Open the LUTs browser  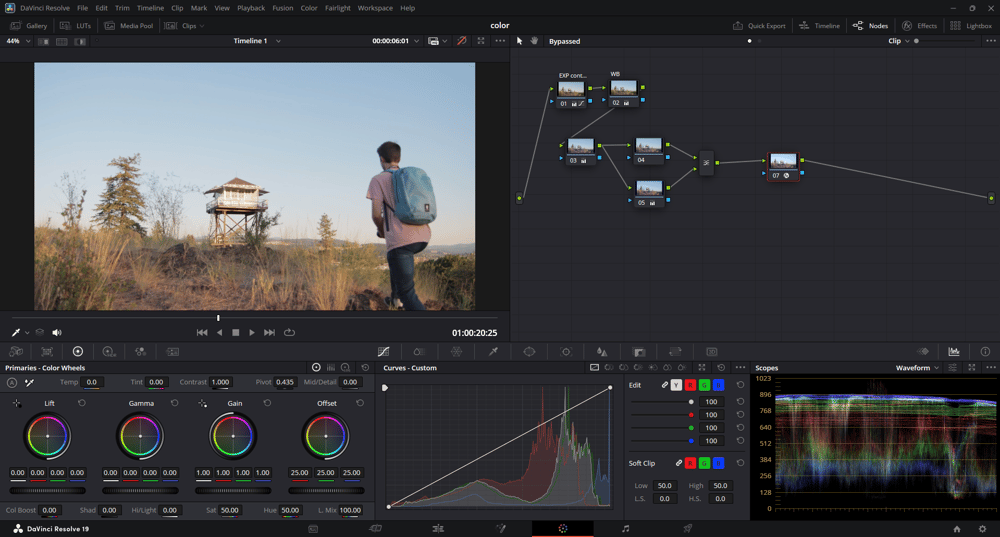coord(76,26)
